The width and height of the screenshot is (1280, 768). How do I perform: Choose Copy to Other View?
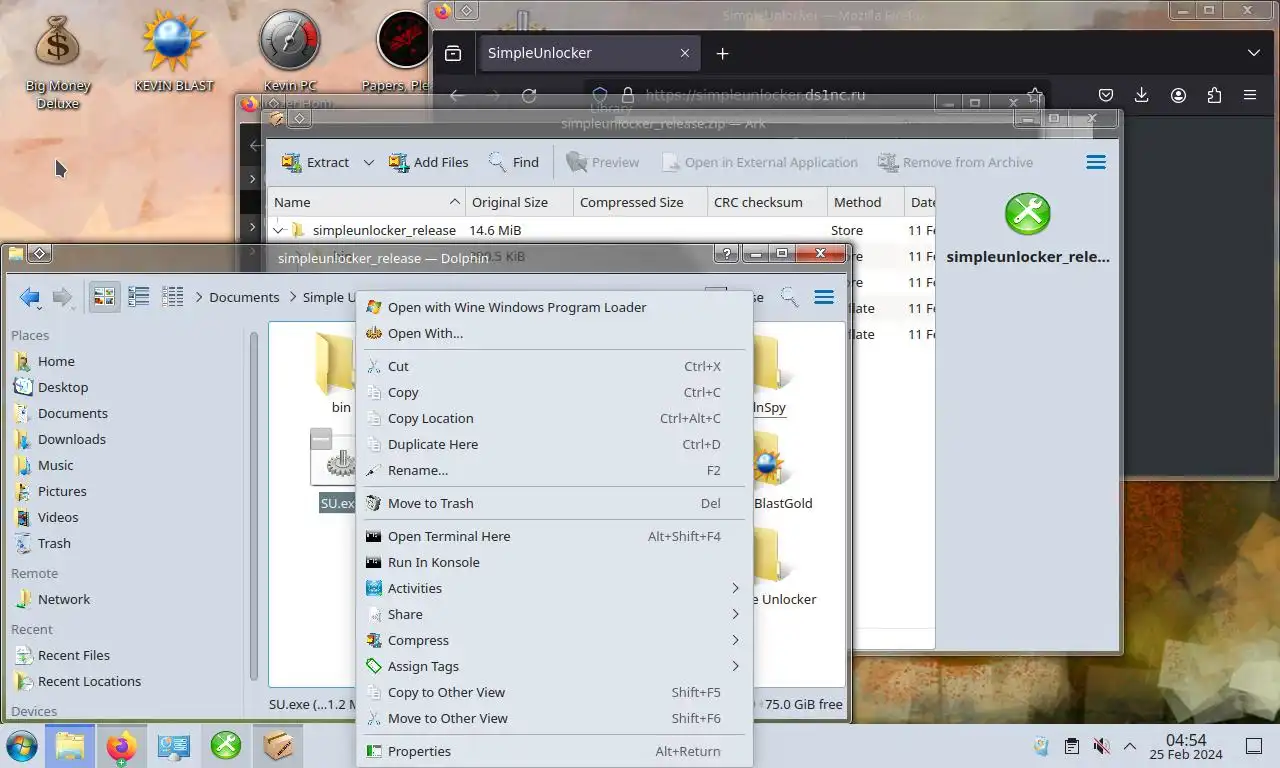[x=554, y=692]
